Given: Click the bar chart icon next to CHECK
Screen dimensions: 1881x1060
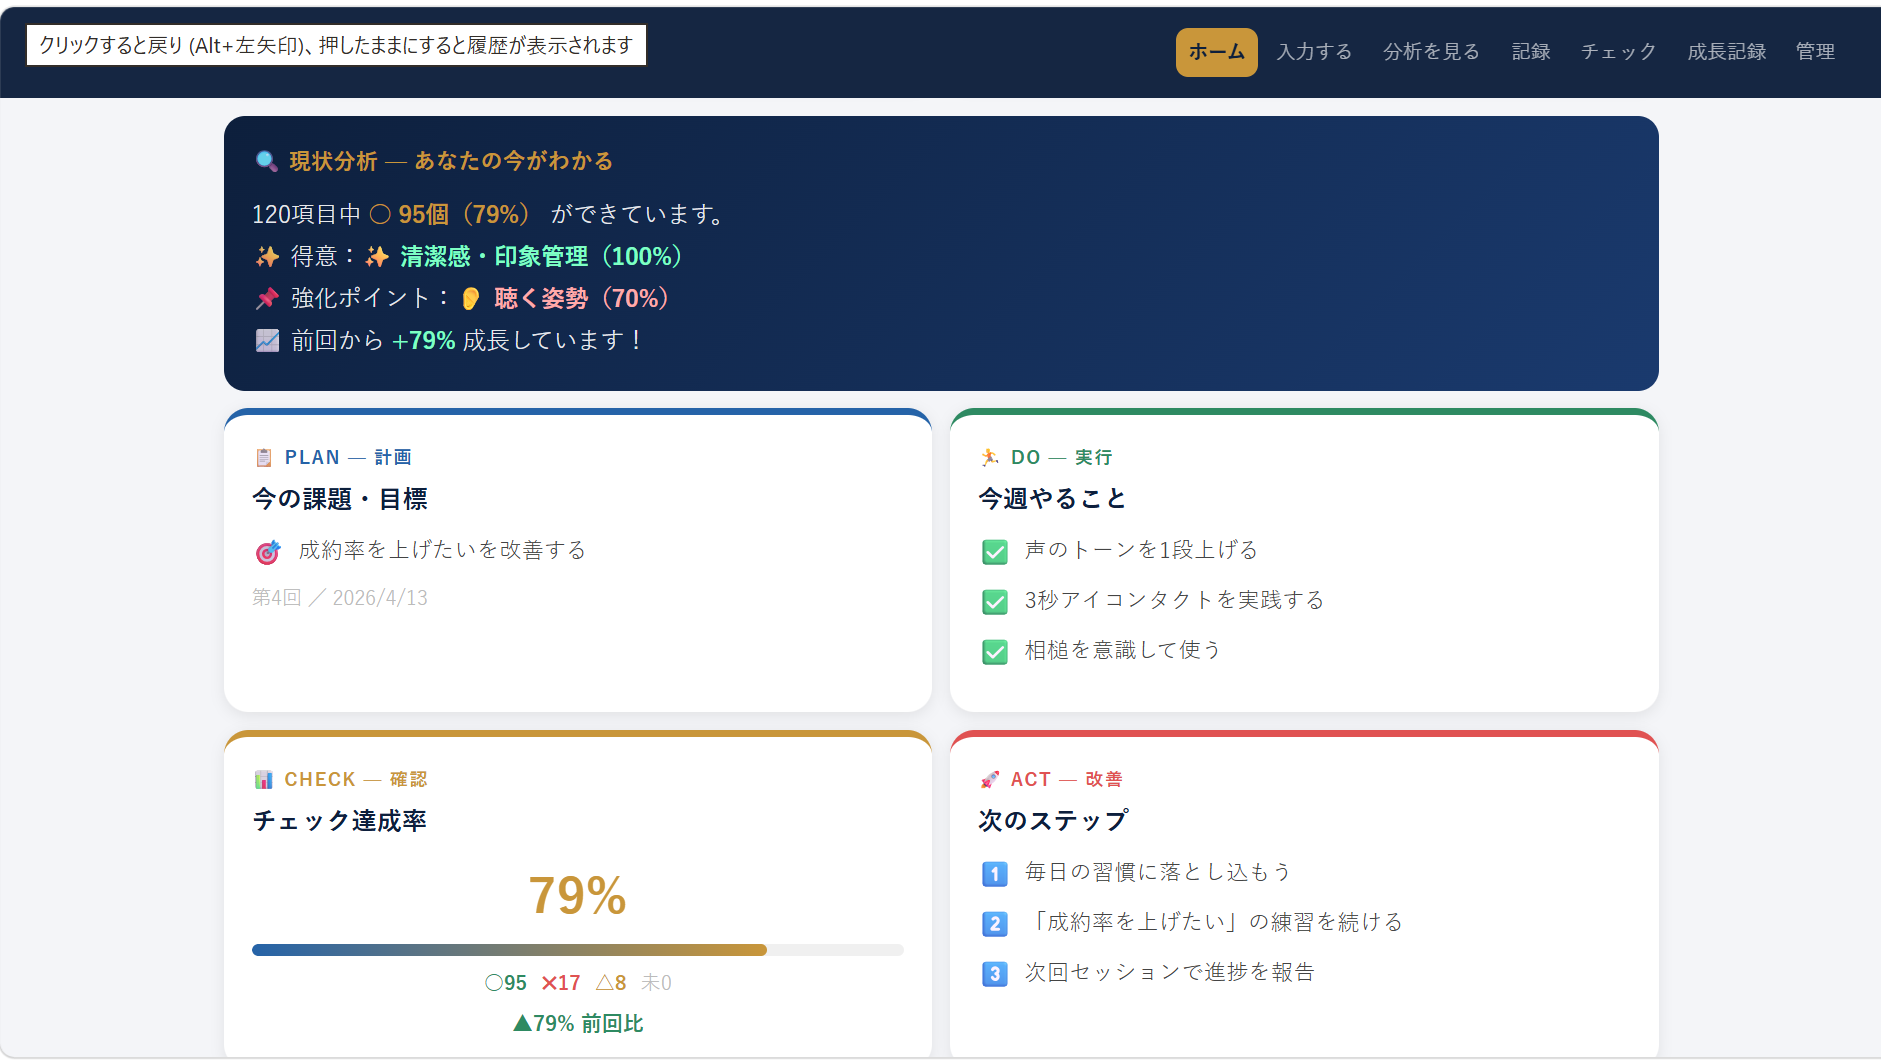Looking at the screenshot, I should [x=264, y=779].
